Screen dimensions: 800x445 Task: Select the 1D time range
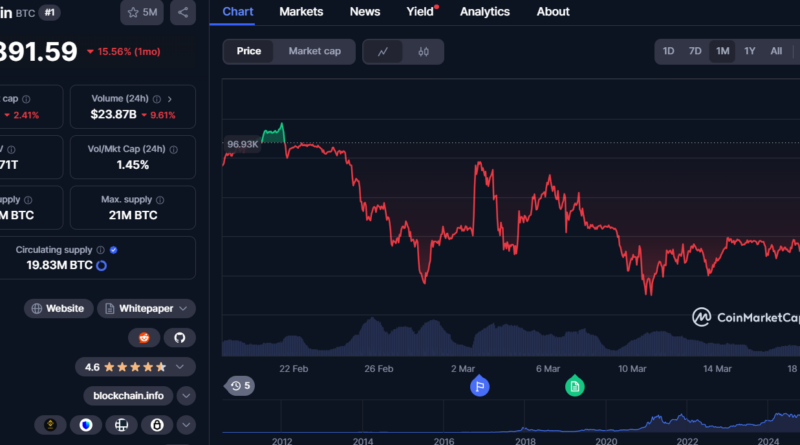(x=668, y=51)
